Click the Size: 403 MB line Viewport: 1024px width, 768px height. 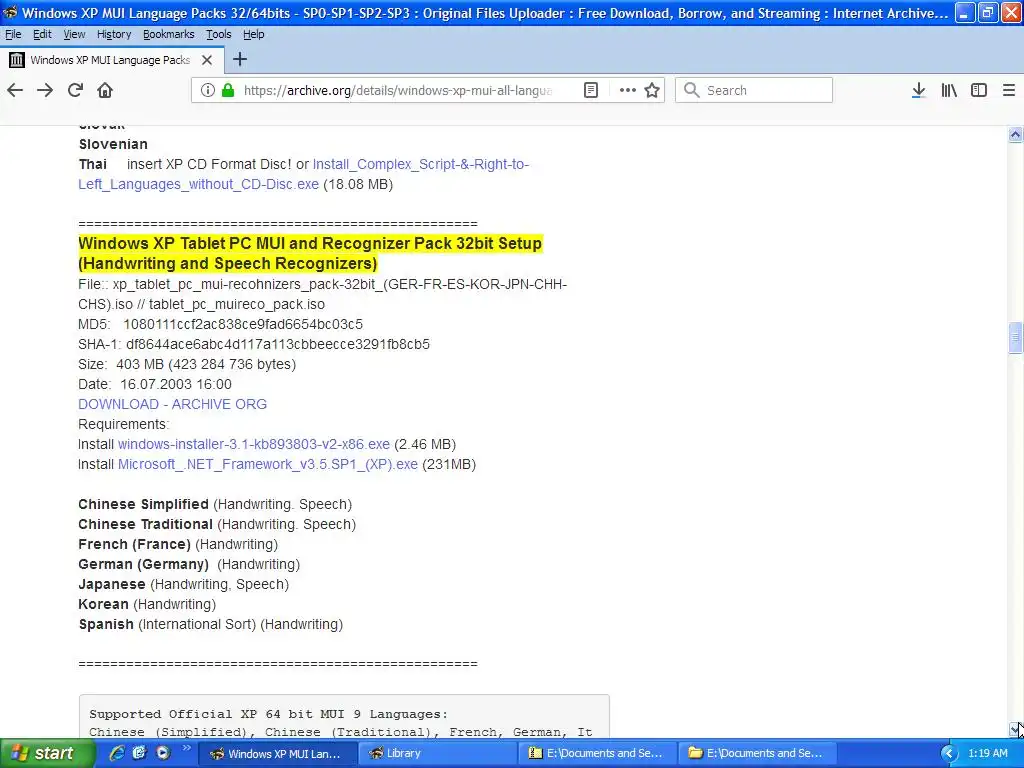(187, 364)
